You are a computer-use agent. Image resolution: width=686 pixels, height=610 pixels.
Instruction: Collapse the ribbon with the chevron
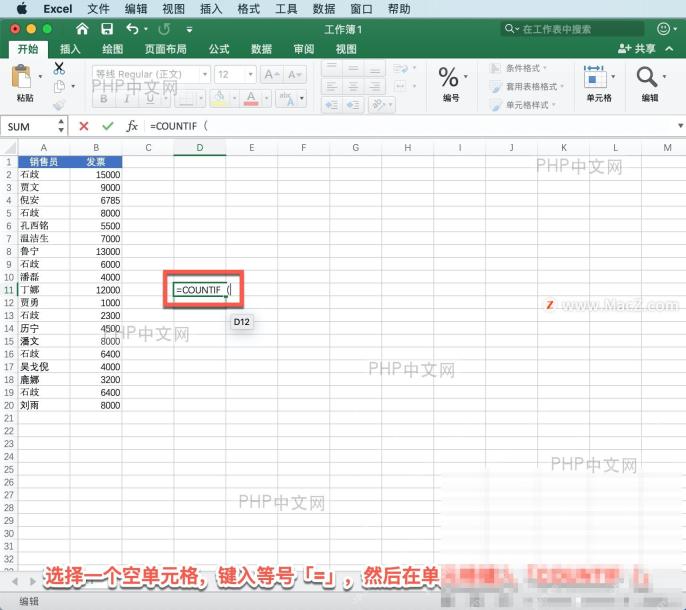click(x=669, y=49)
